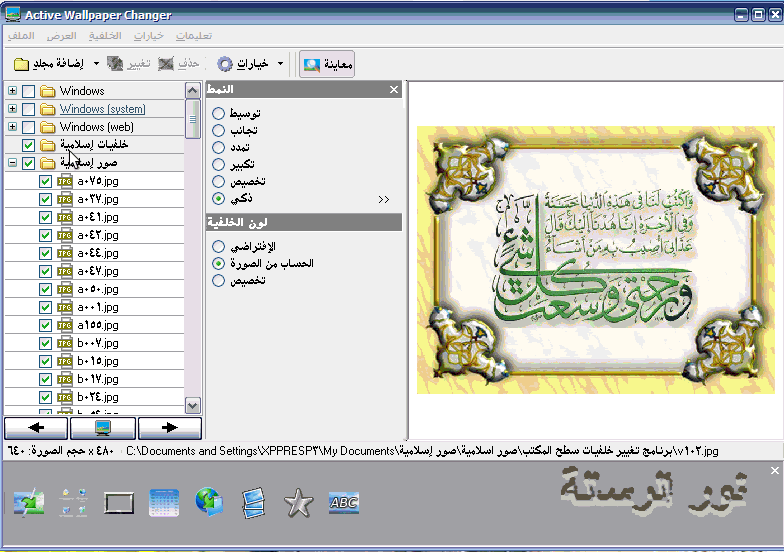The width and height of the screenshot is (784, 552).
Task: Select the ذكي style radio button
Action: (218, 198)
